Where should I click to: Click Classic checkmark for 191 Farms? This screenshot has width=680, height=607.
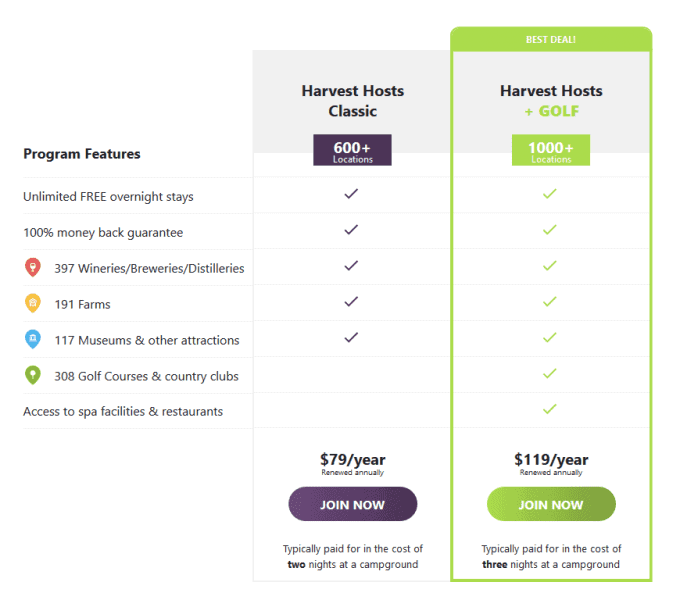351,301
